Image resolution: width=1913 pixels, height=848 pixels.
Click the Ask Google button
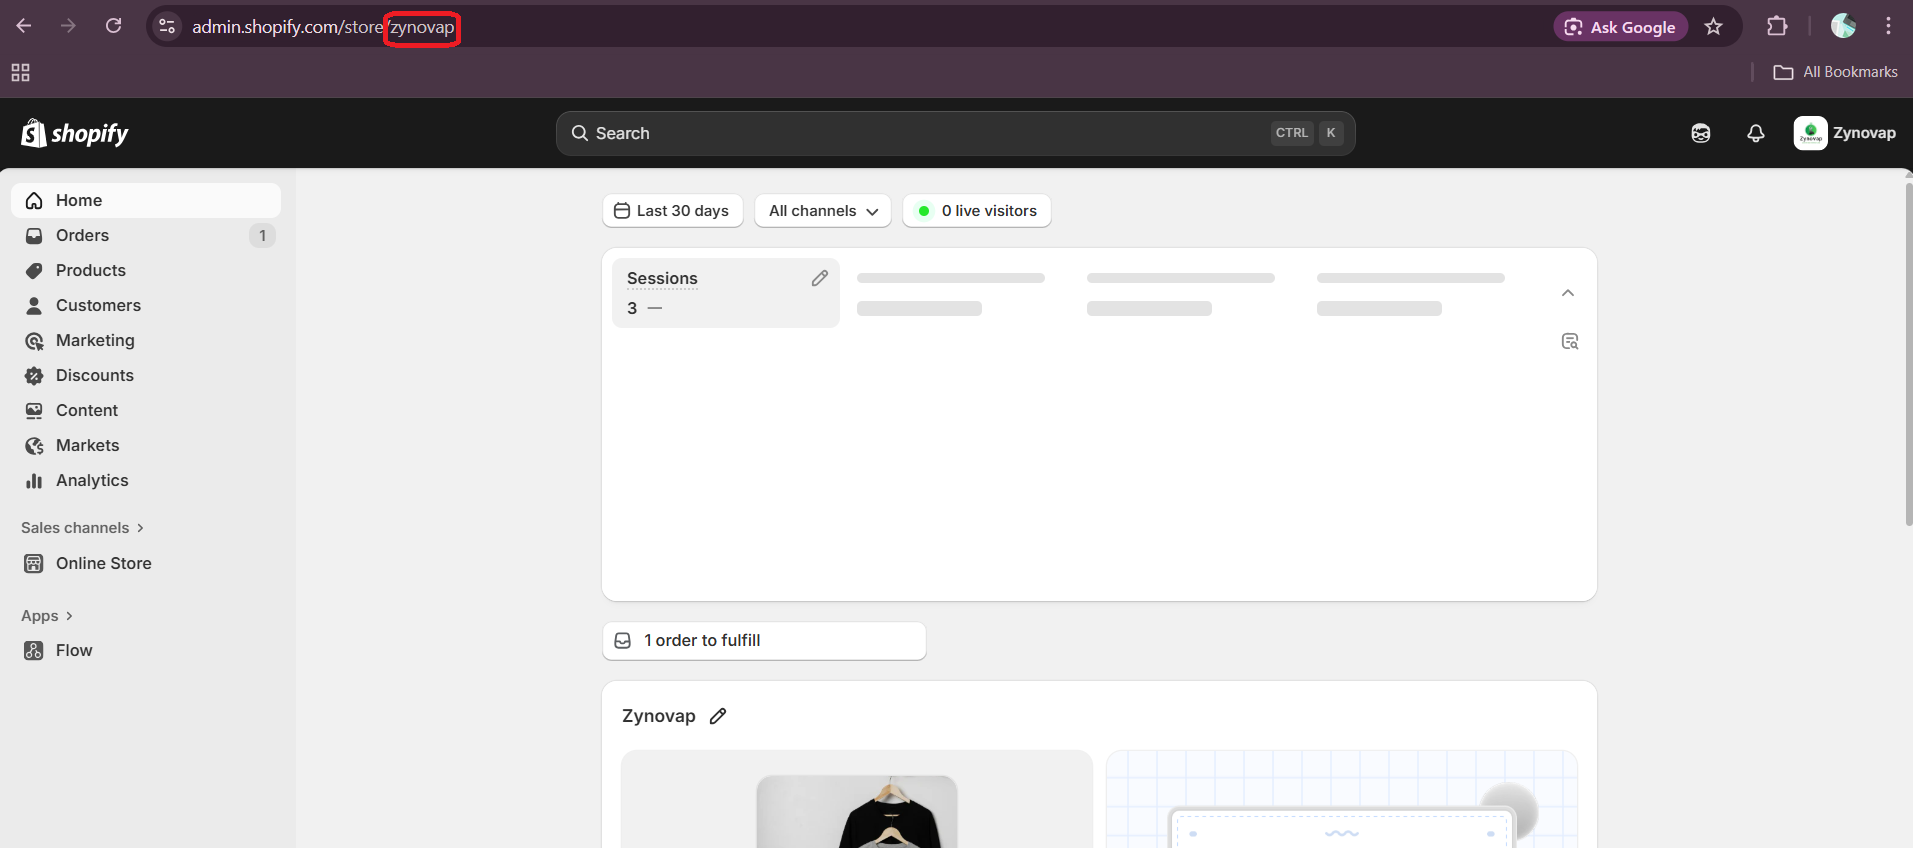coord(1620,27)
